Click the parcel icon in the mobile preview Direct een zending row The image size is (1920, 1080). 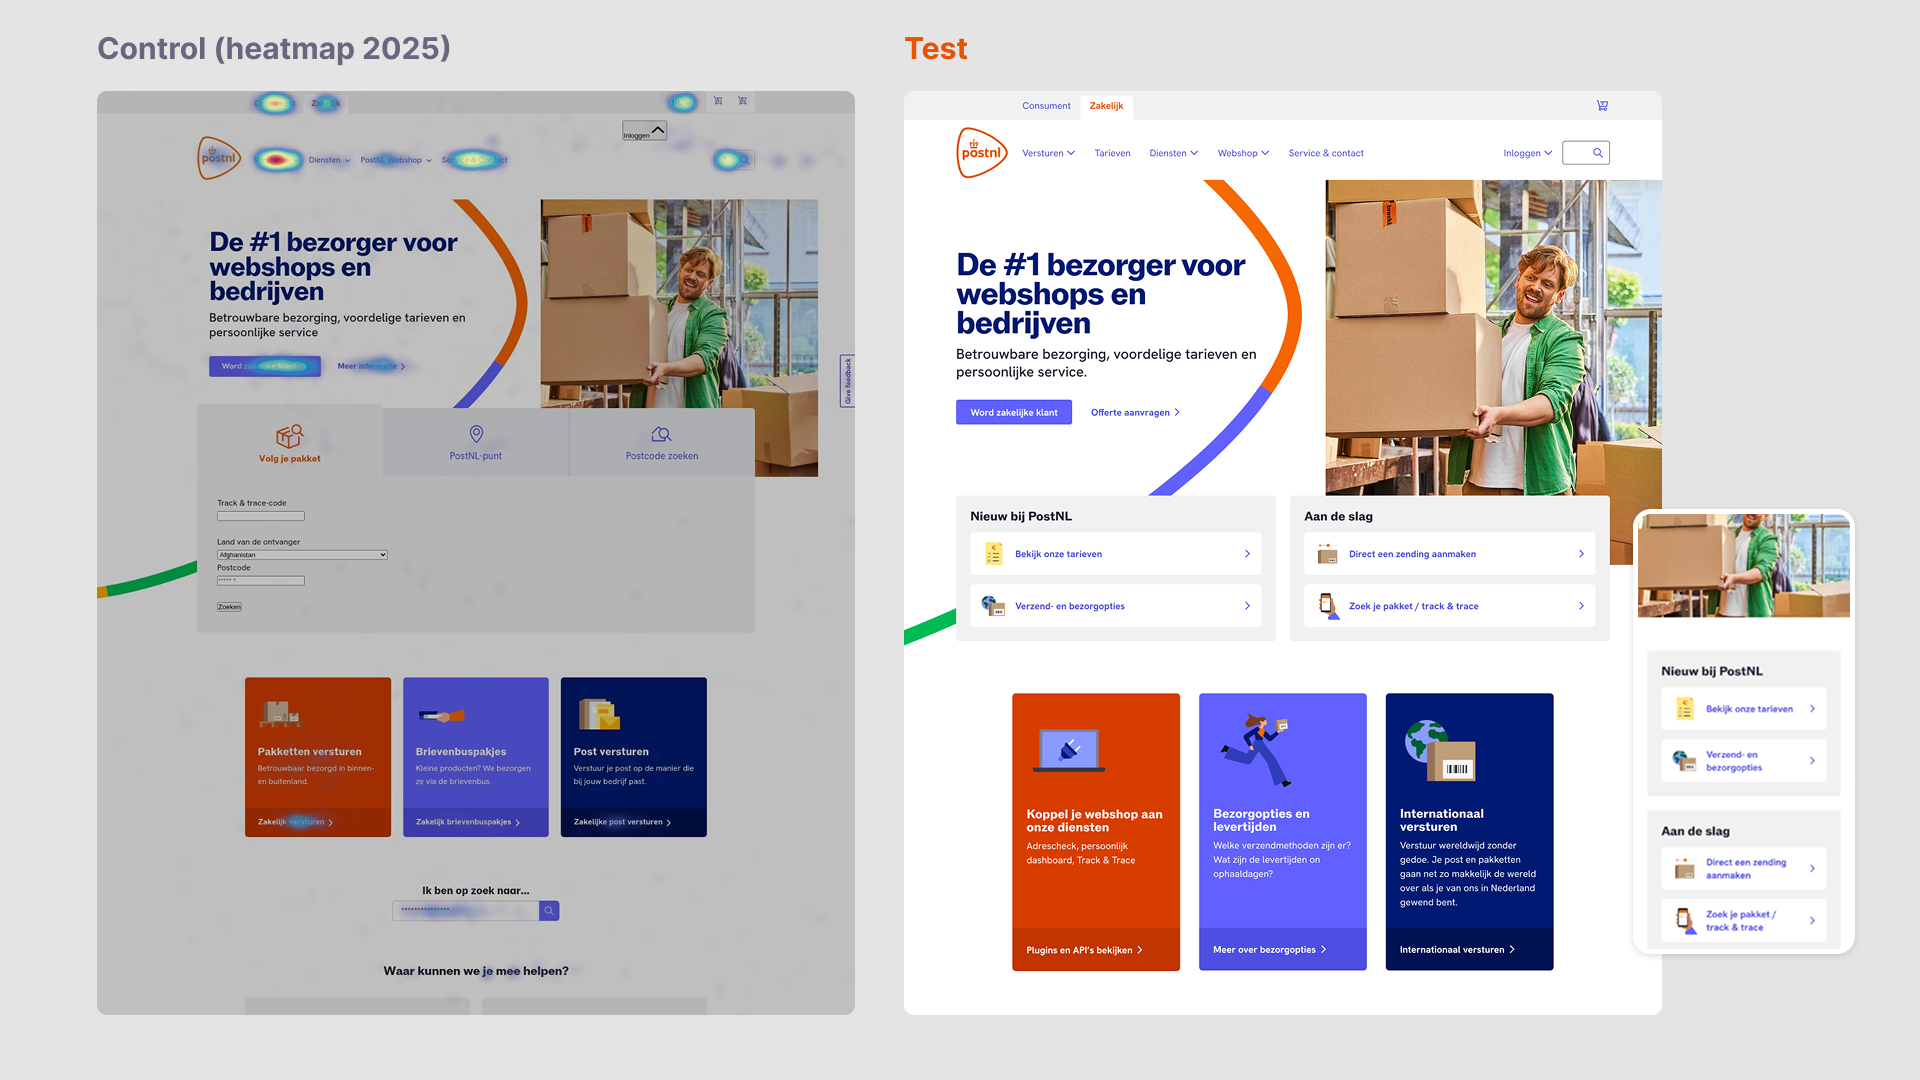pos(1685,868)
